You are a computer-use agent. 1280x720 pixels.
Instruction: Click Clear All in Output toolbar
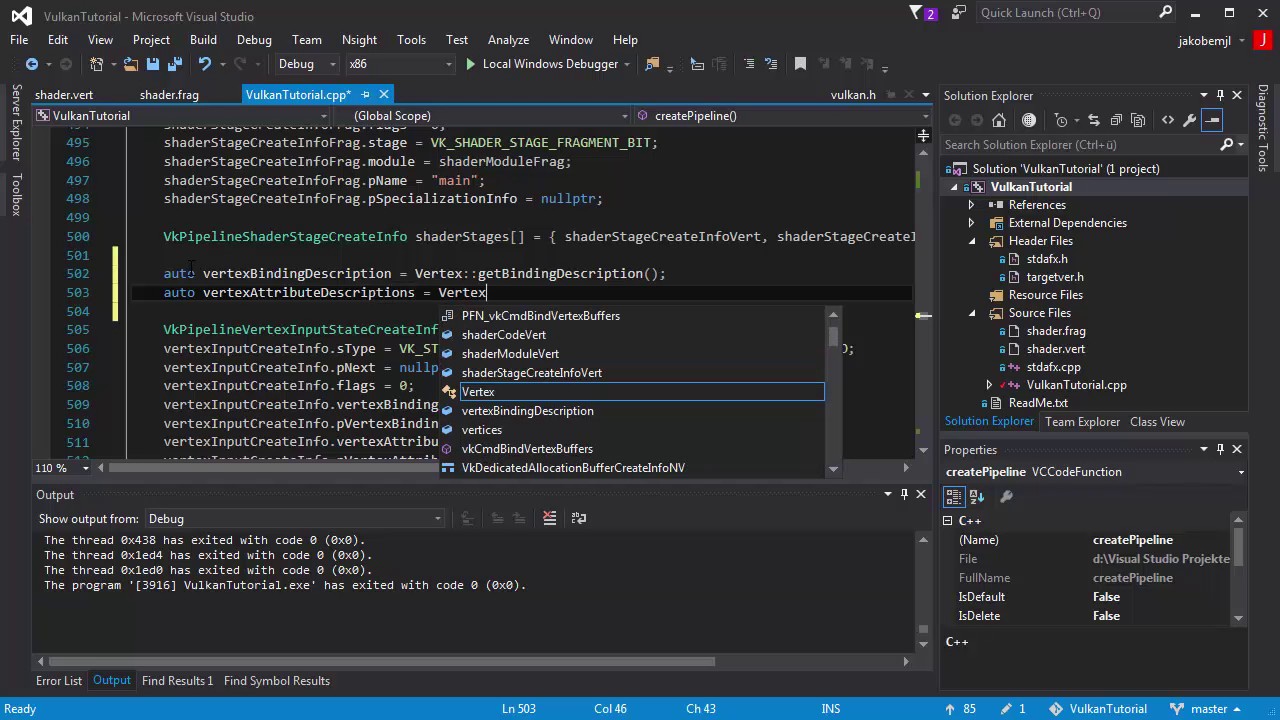[549, 518]
